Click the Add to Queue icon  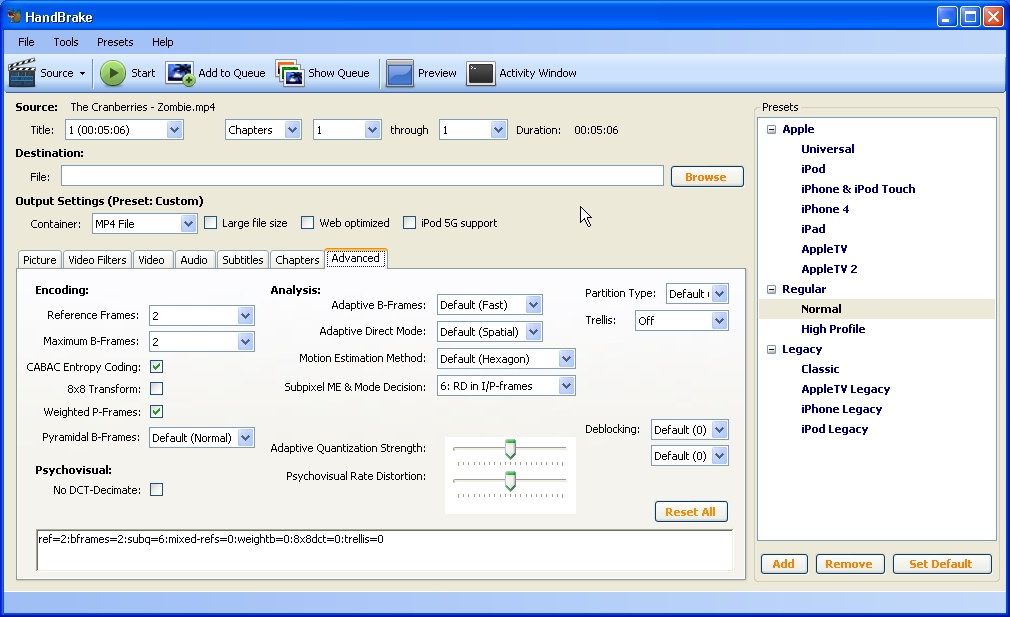(x=180, y=73)
